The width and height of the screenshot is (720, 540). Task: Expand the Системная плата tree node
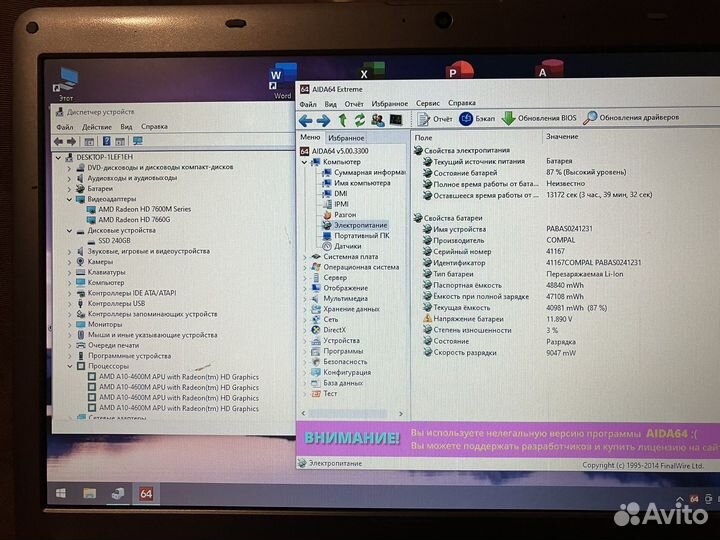(306, 256)
